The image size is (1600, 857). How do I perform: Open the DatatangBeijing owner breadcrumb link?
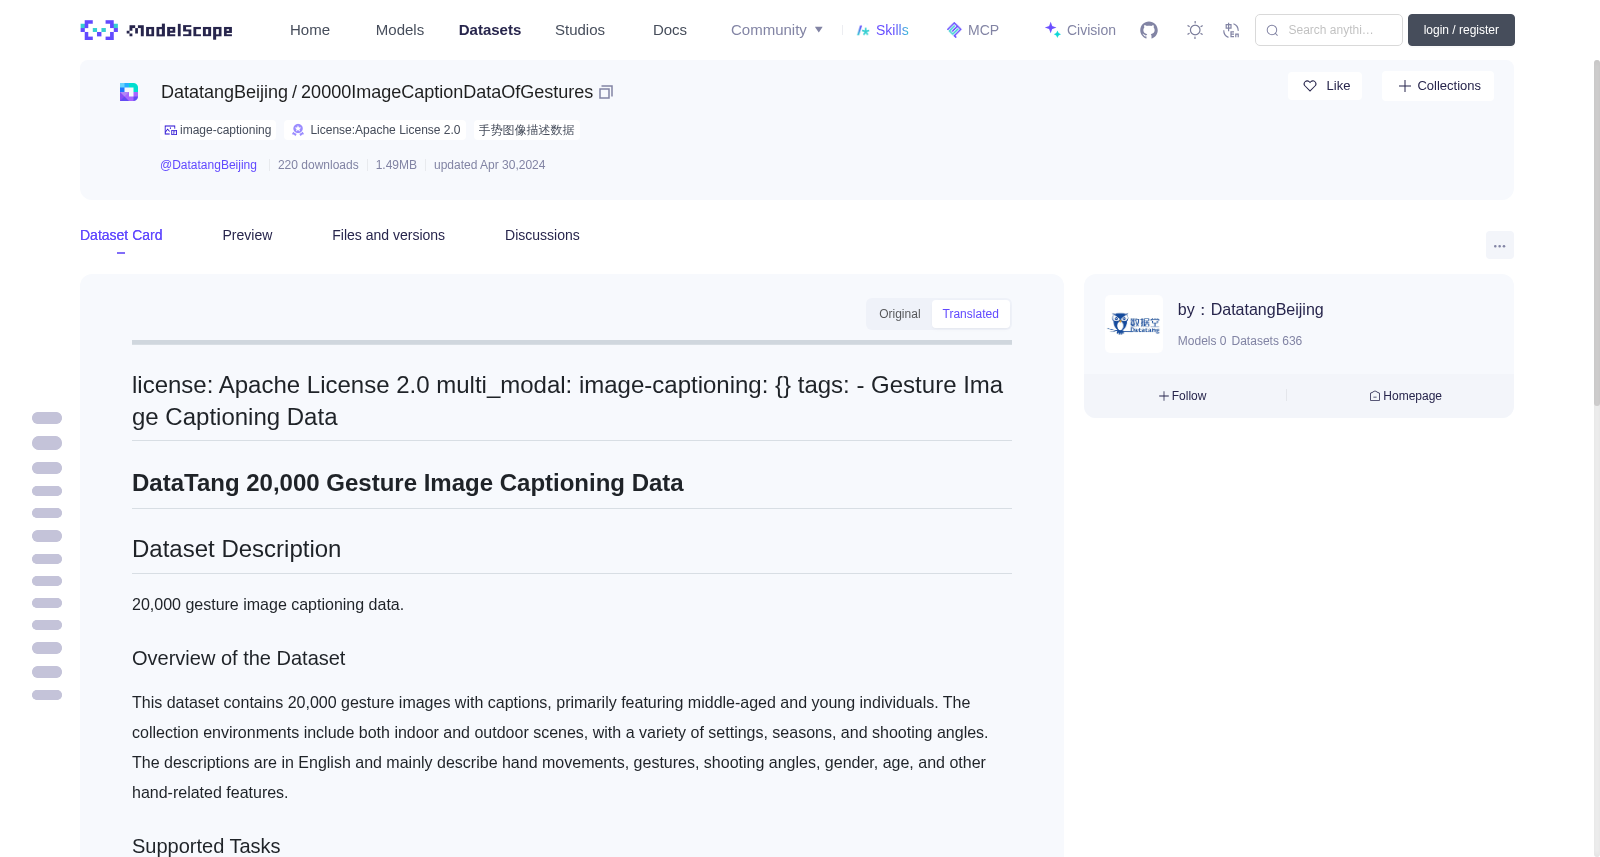pos(224,92)
